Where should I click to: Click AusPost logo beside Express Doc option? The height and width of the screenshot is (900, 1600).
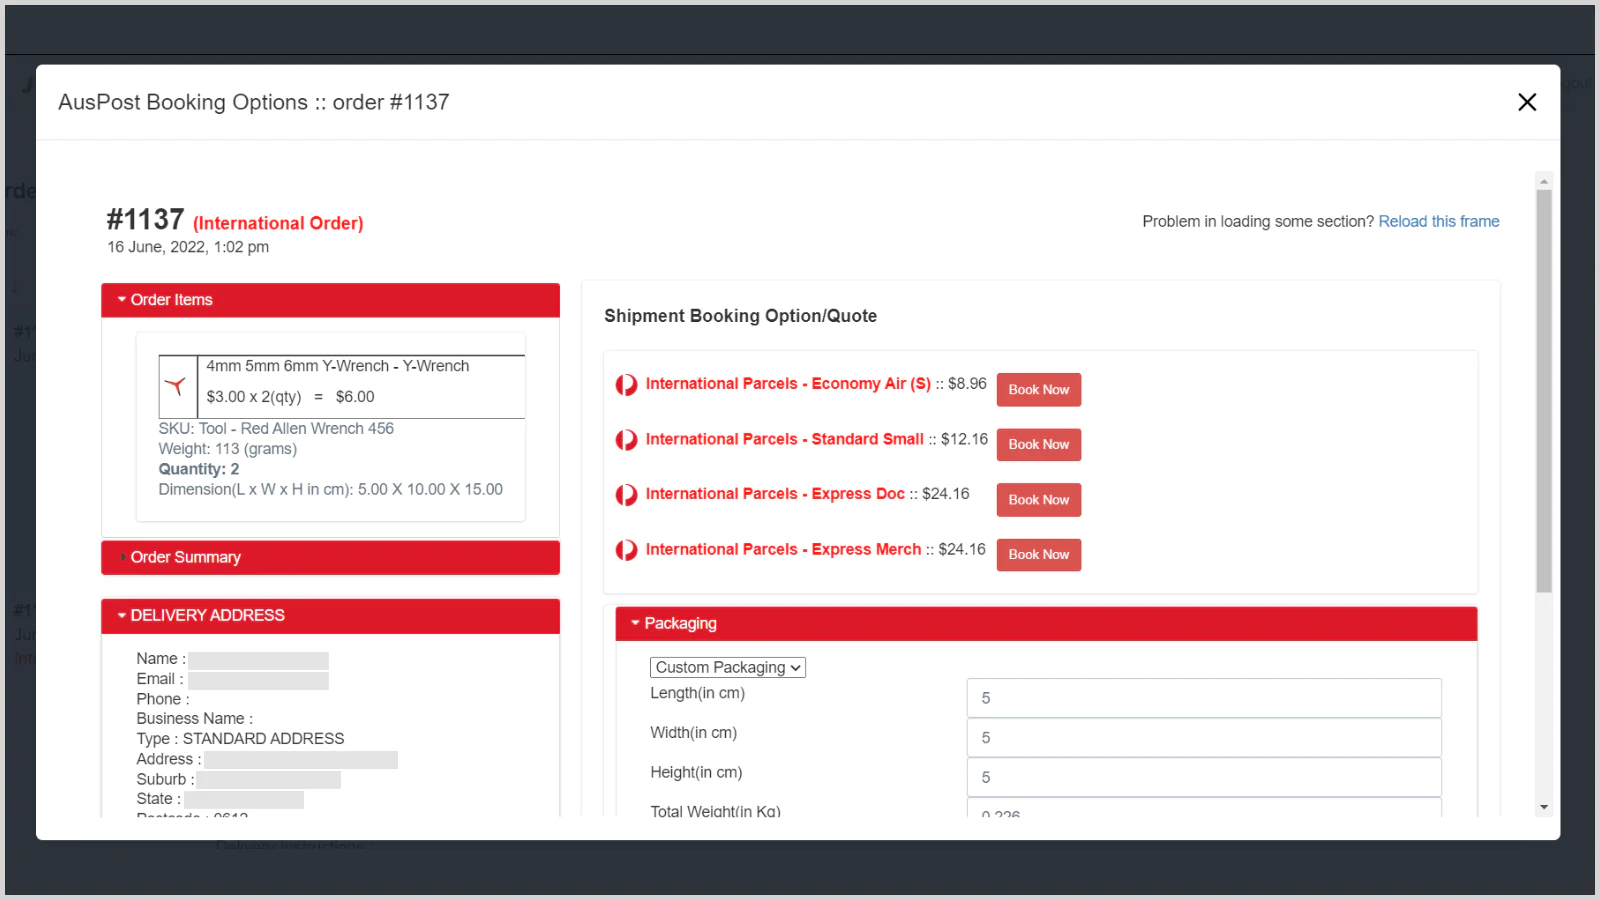(626, 495)
